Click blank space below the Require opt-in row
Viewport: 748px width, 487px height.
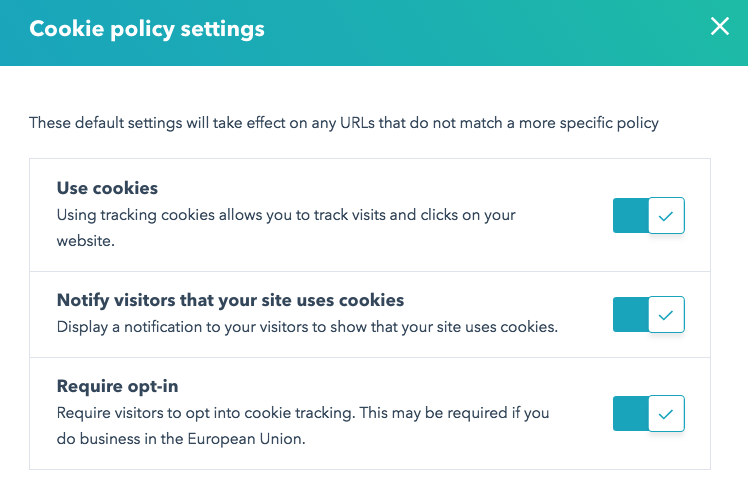370,479
